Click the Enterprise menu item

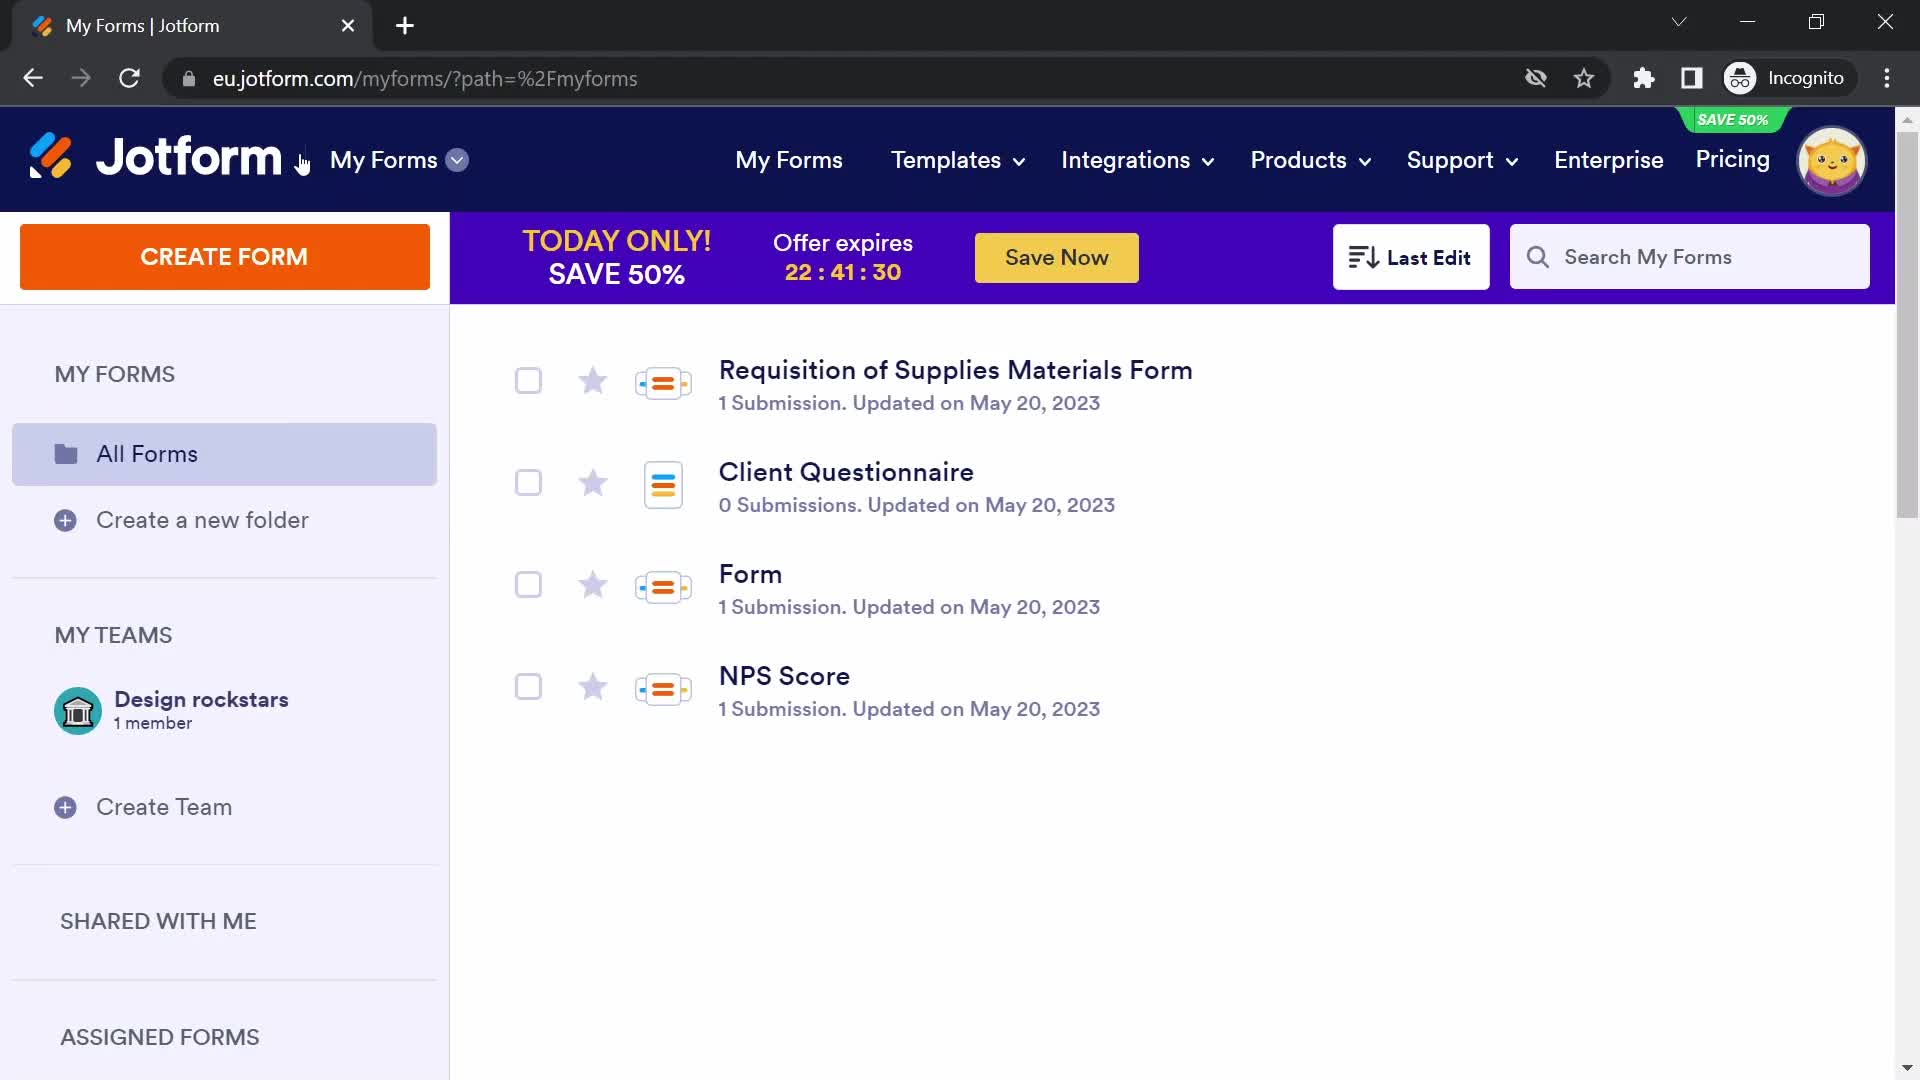[x=1609, y=161]
